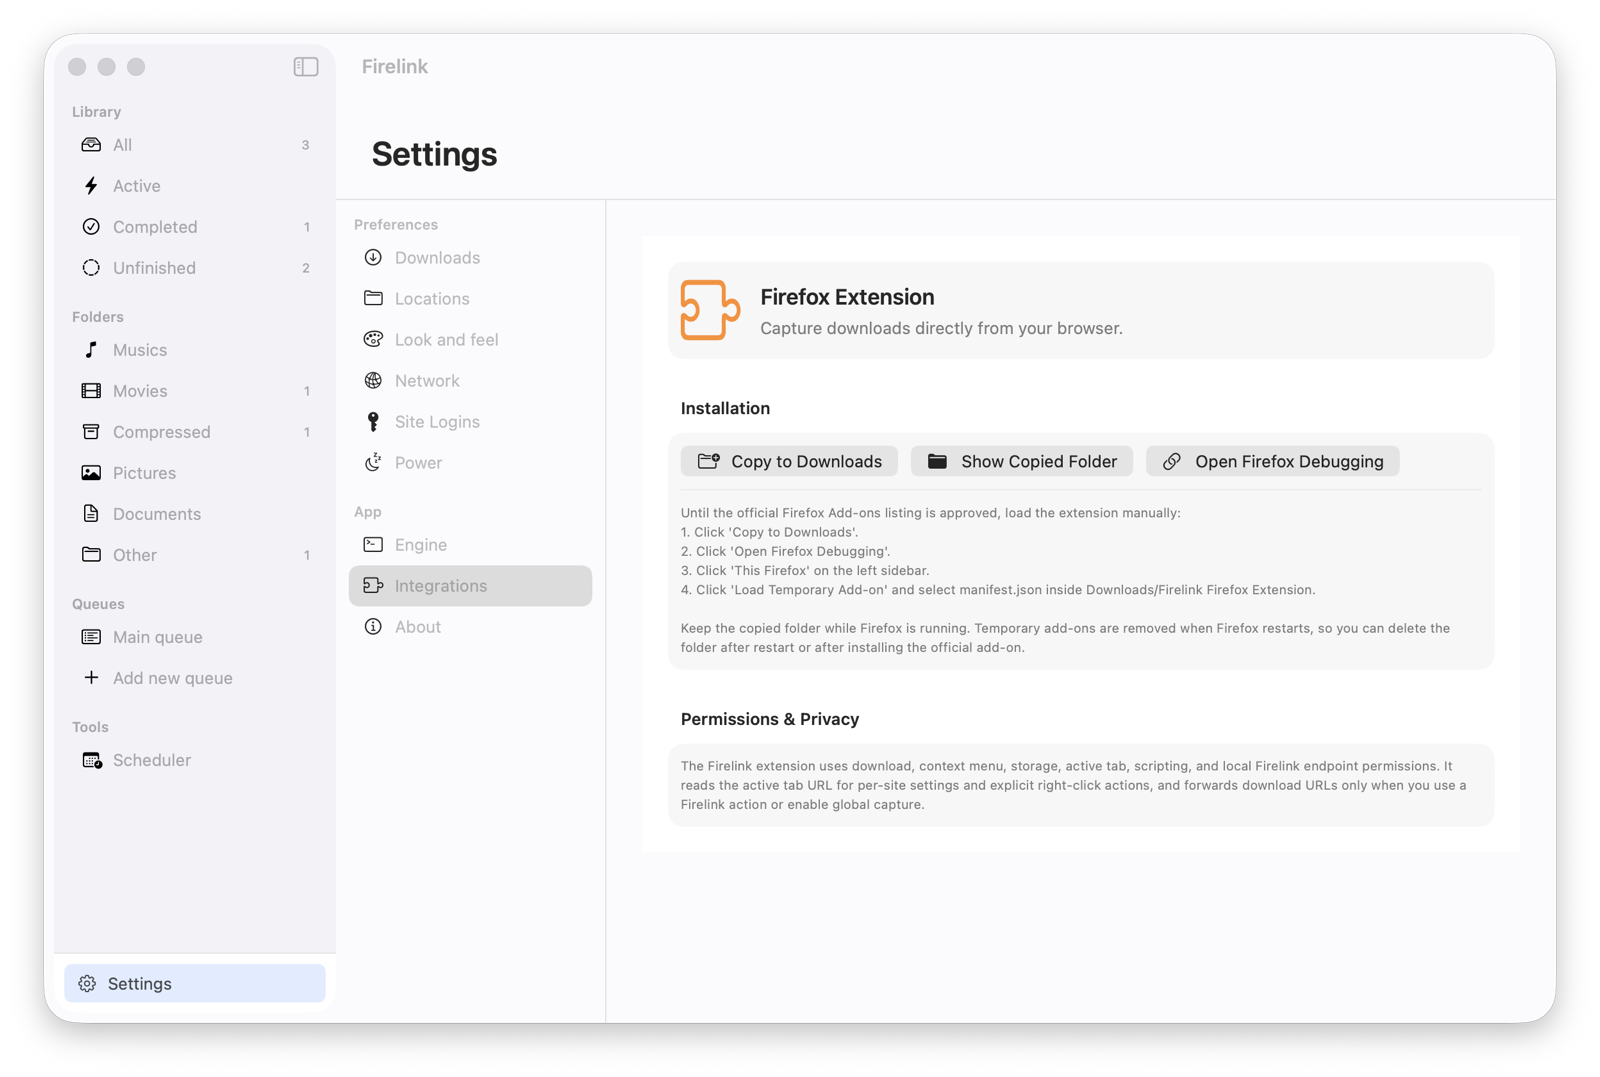Select the Pictures photo icon

pos(91,473)
